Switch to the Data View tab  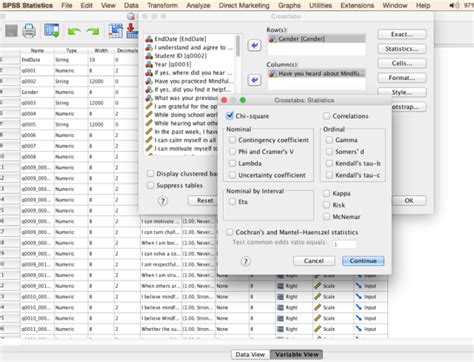click(250, 354)
